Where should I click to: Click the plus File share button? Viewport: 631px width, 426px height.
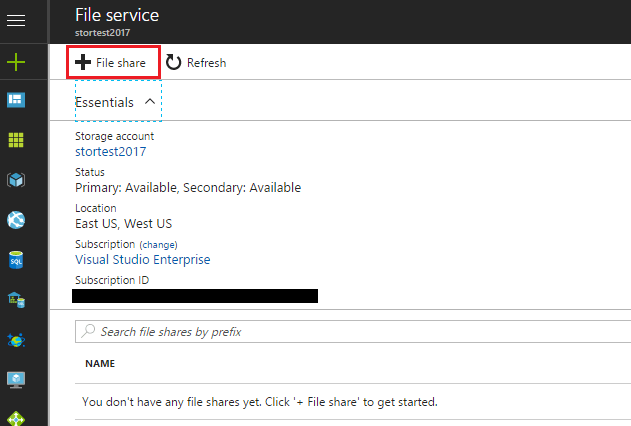(x=113, y=62)
